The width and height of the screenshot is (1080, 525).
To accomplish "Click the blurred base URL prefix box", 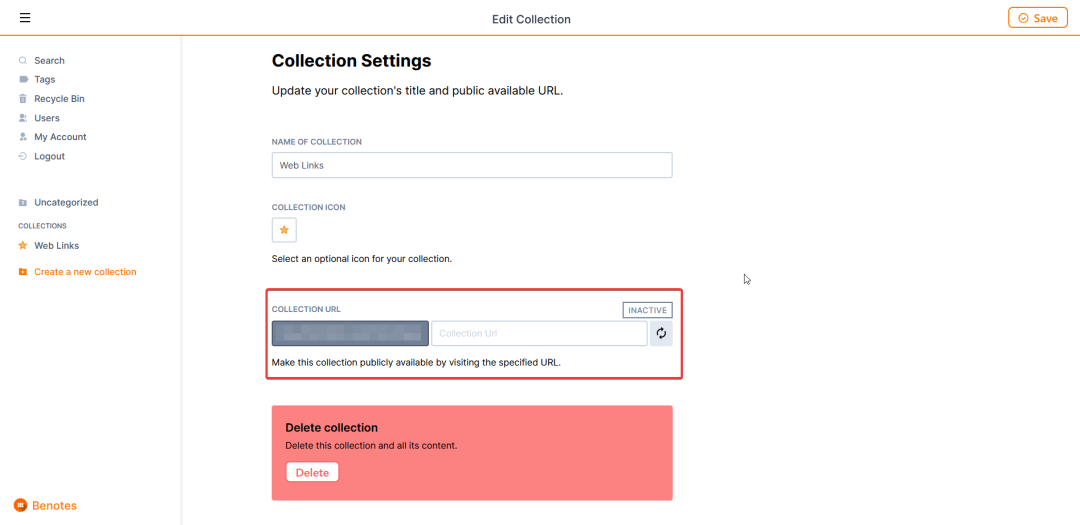I will [x=351, y=333].
